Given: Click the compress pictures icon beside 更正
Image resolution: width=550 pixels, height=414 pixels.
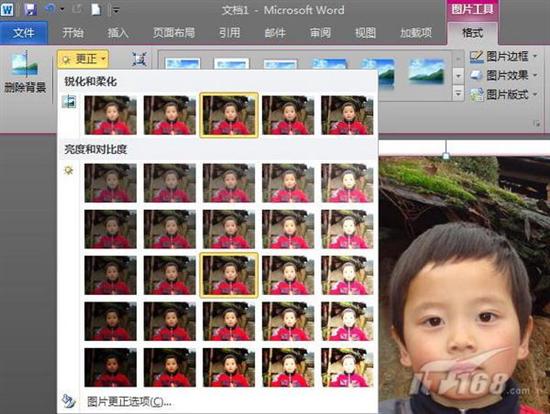Looking at the screenshot, I should point(140,59).
